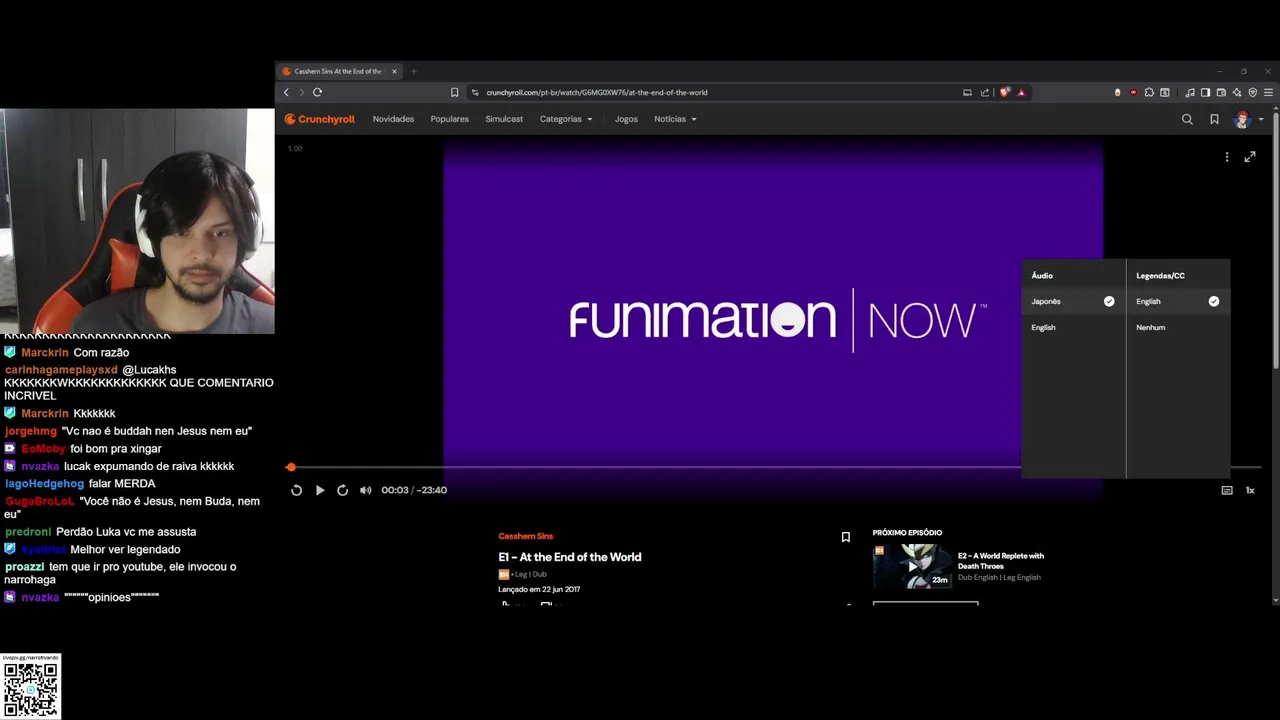This screenshot has width=1280, height=720.
Task: Enter fullscreen with the expand arrows icon
Action: click(x=1250, y=157)
